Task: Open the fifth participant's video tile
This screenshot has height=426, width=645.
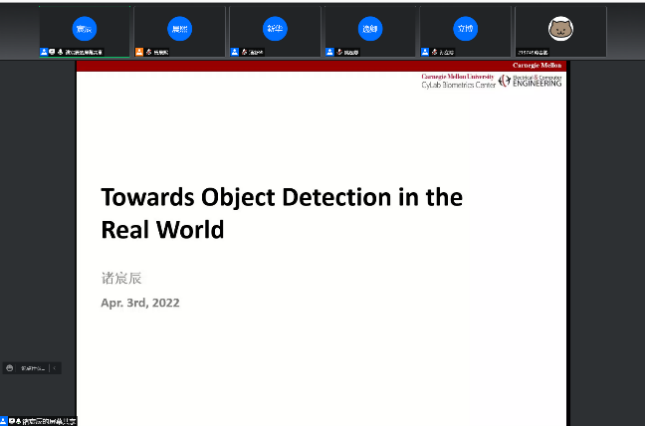Action: [464, 29]
